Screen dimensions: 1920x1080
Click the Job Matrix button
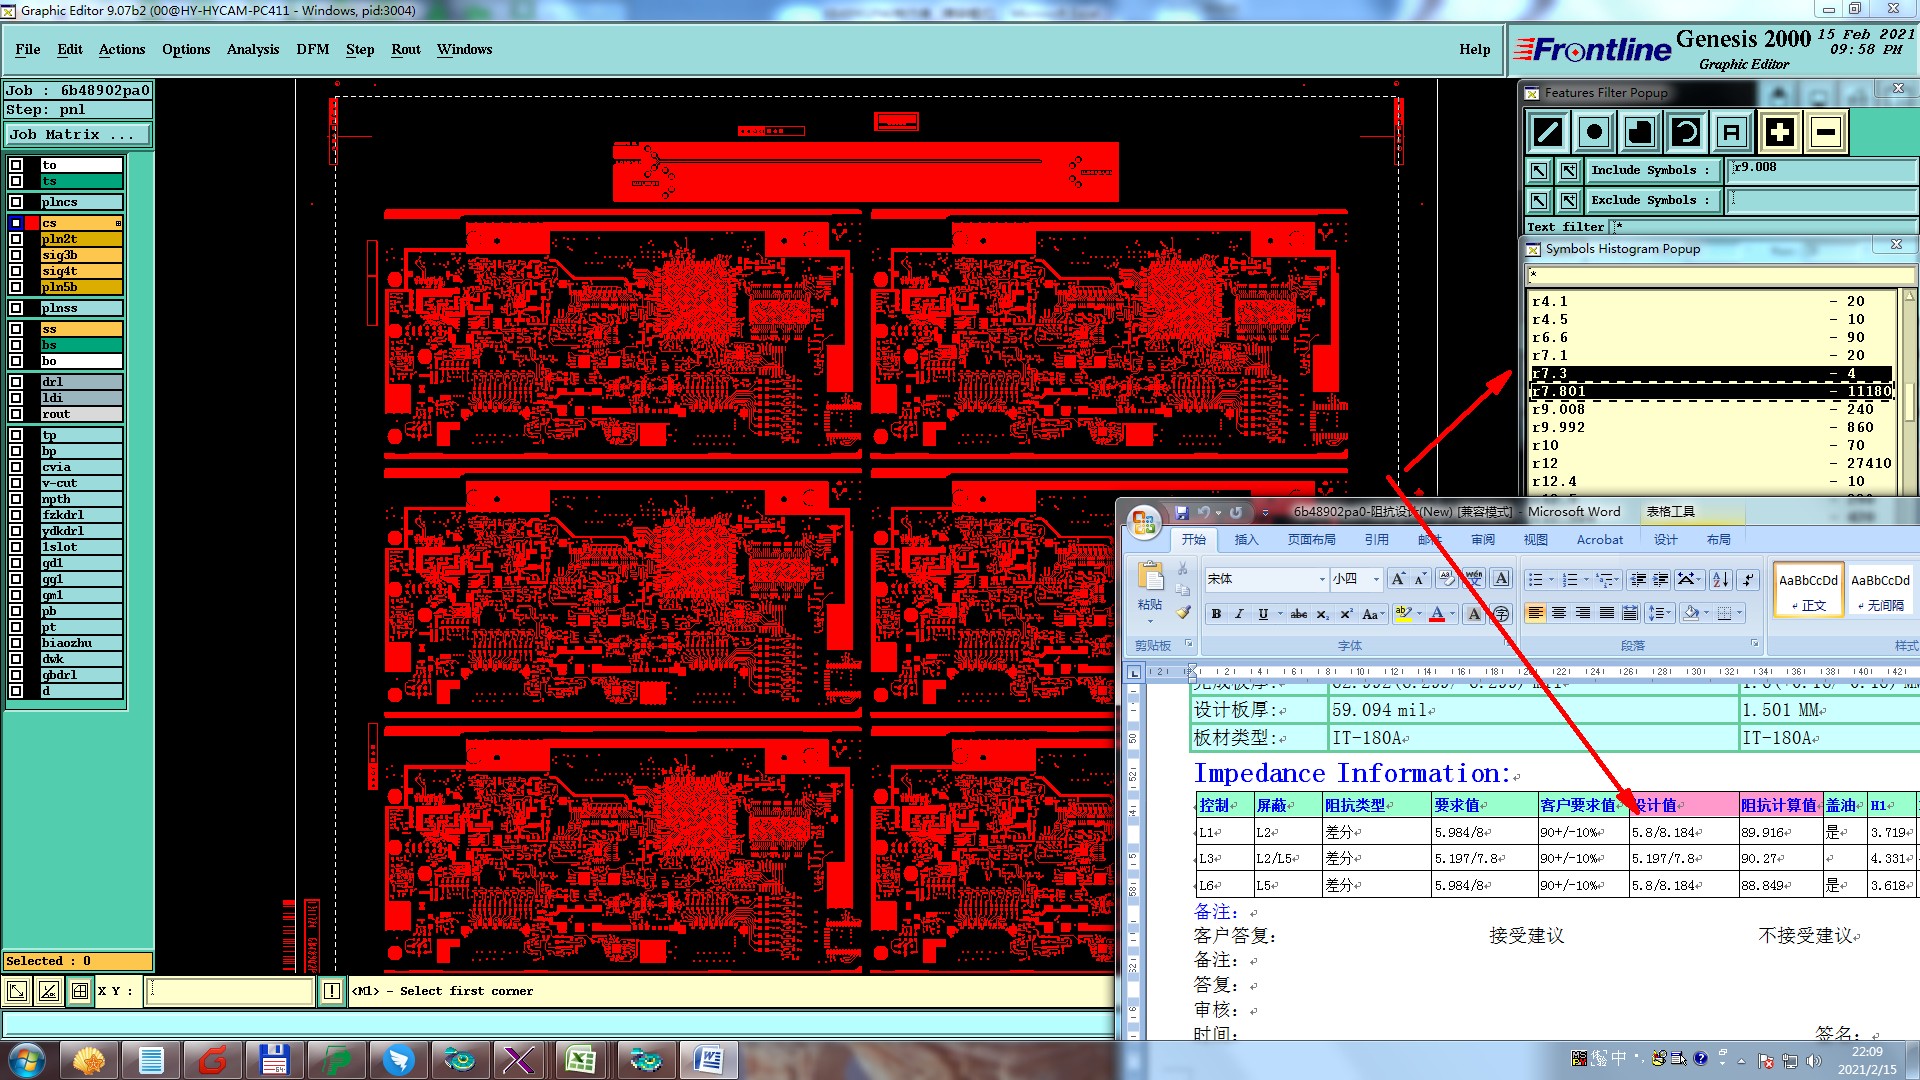(78, 134)
